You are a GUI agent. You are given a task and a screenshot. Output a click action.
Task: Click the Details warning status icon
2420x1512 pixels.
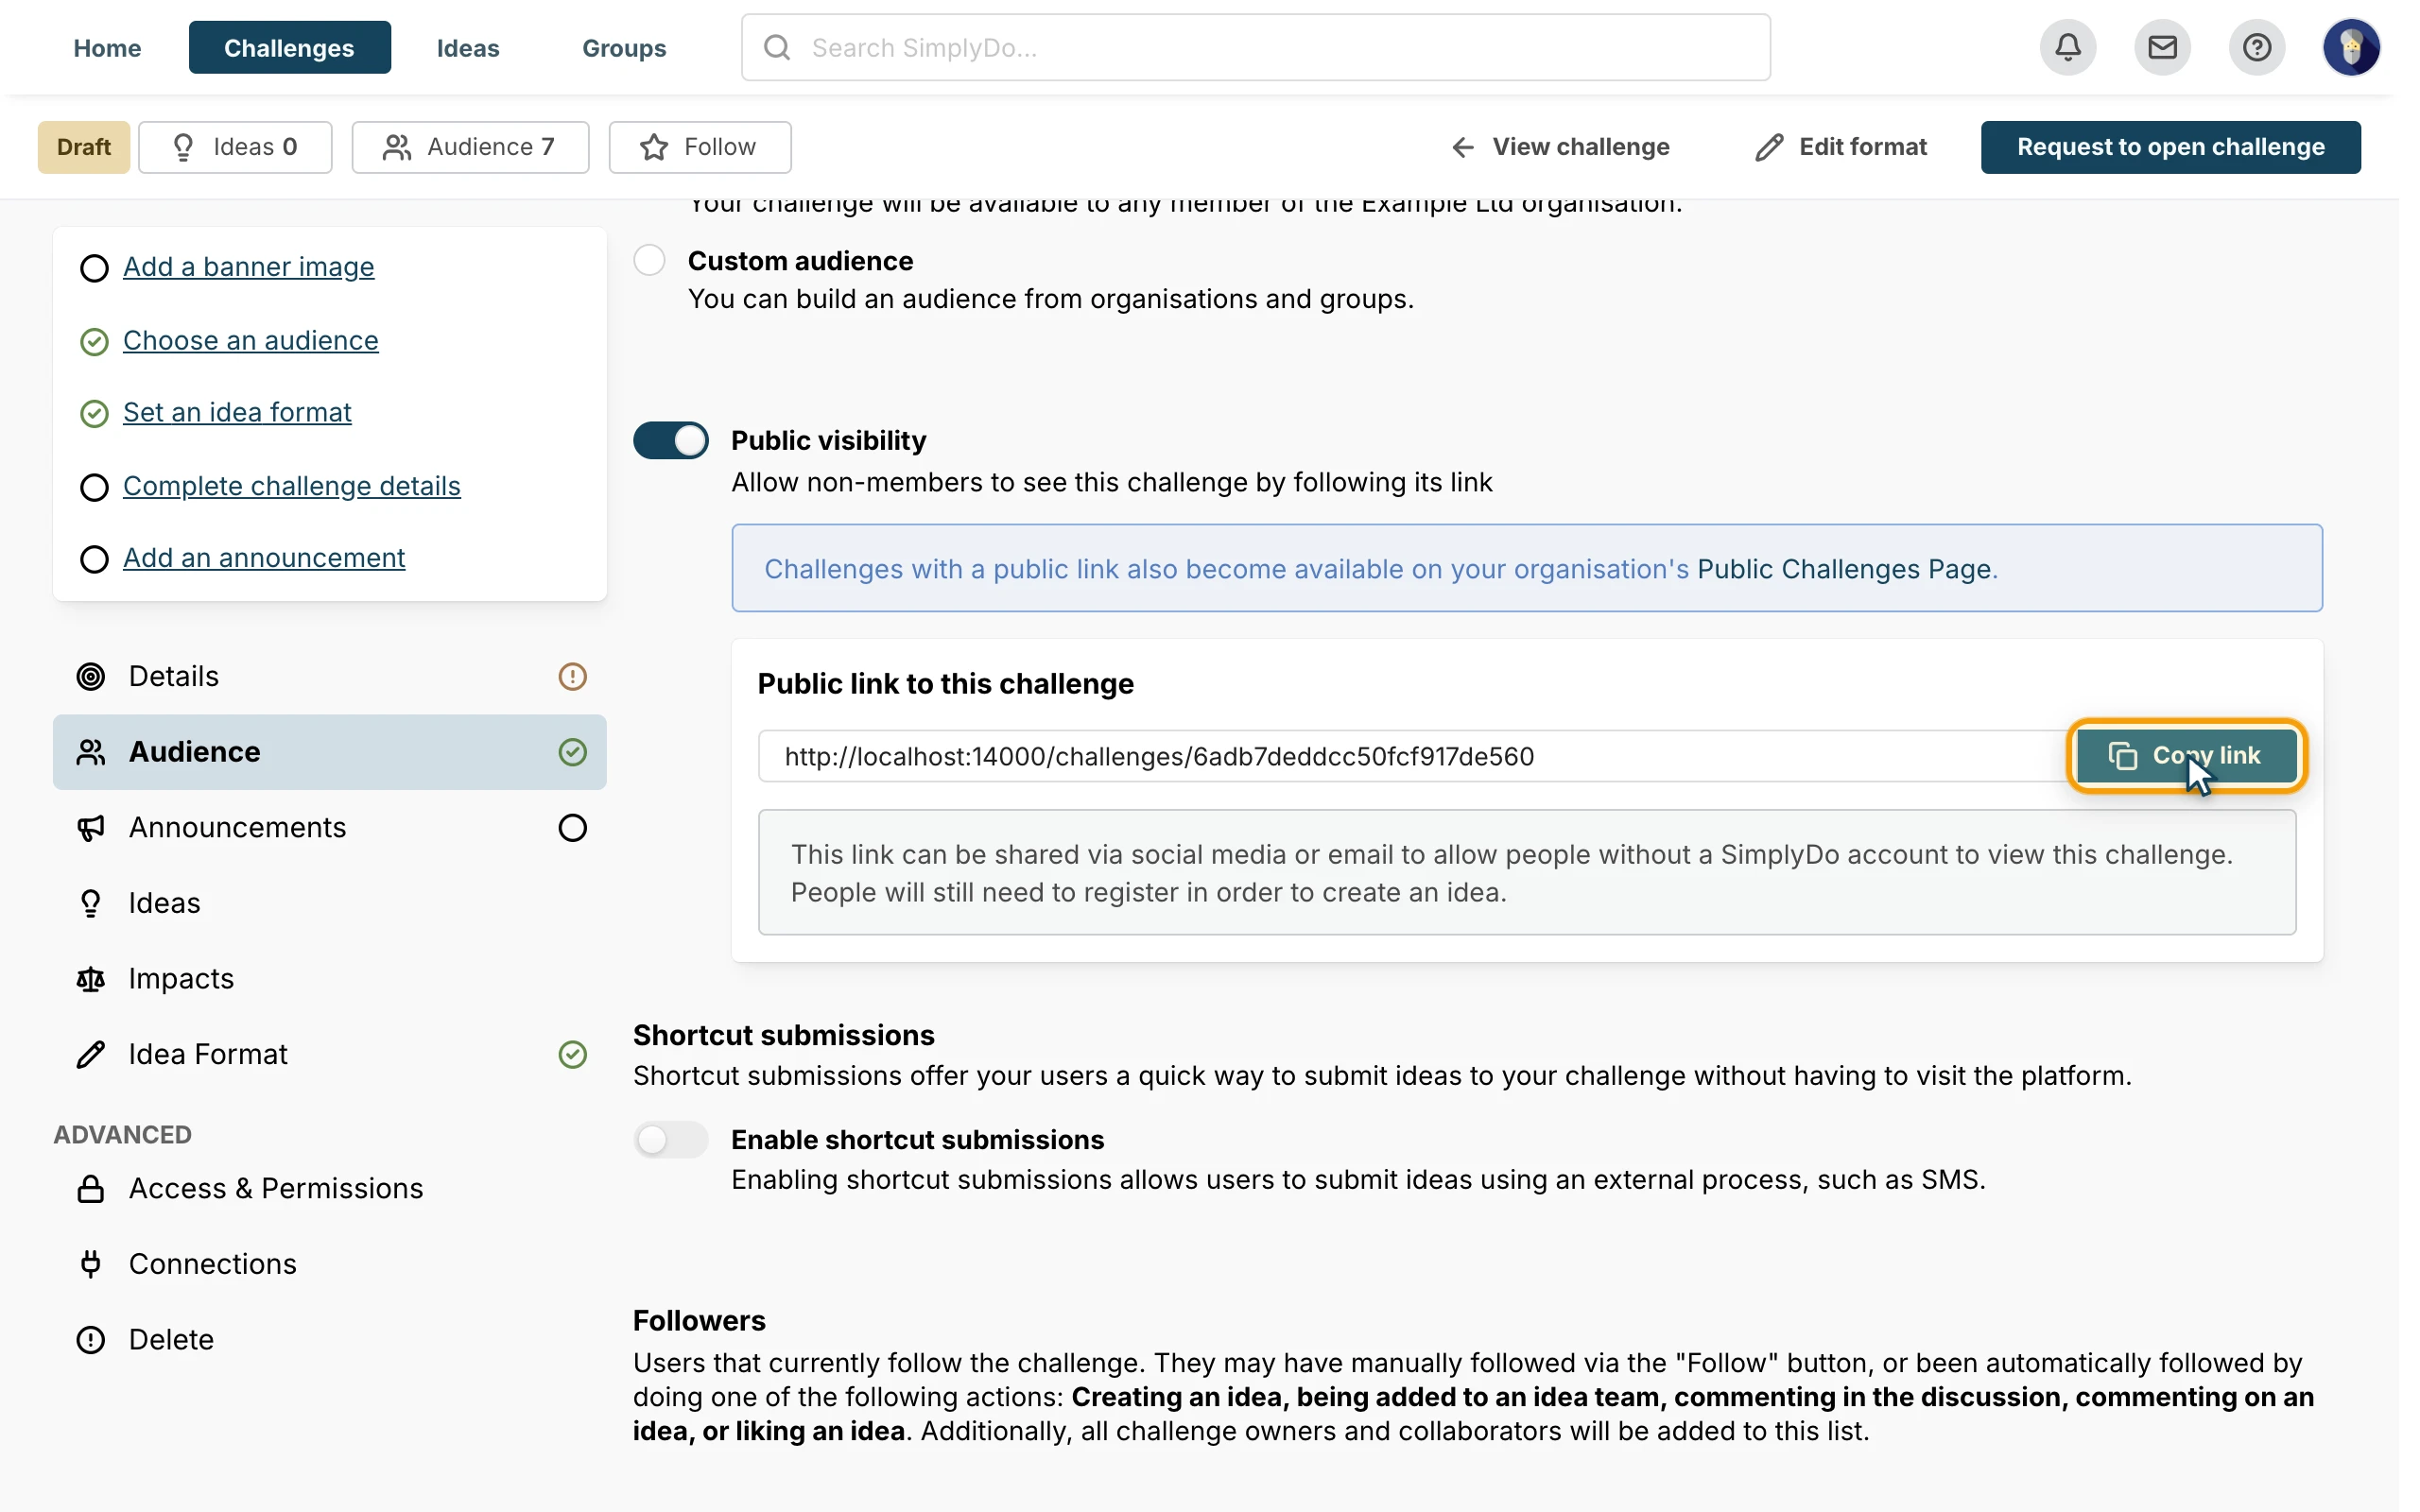click(x=572, y=677)
